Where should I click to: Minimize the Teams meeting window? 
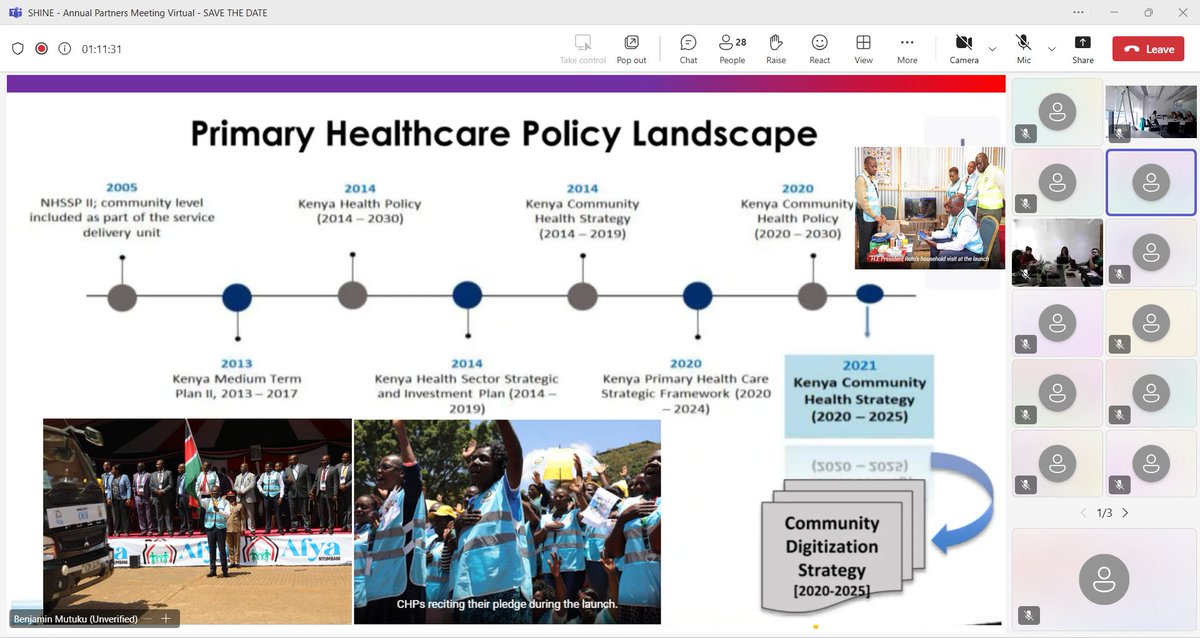1114,13
